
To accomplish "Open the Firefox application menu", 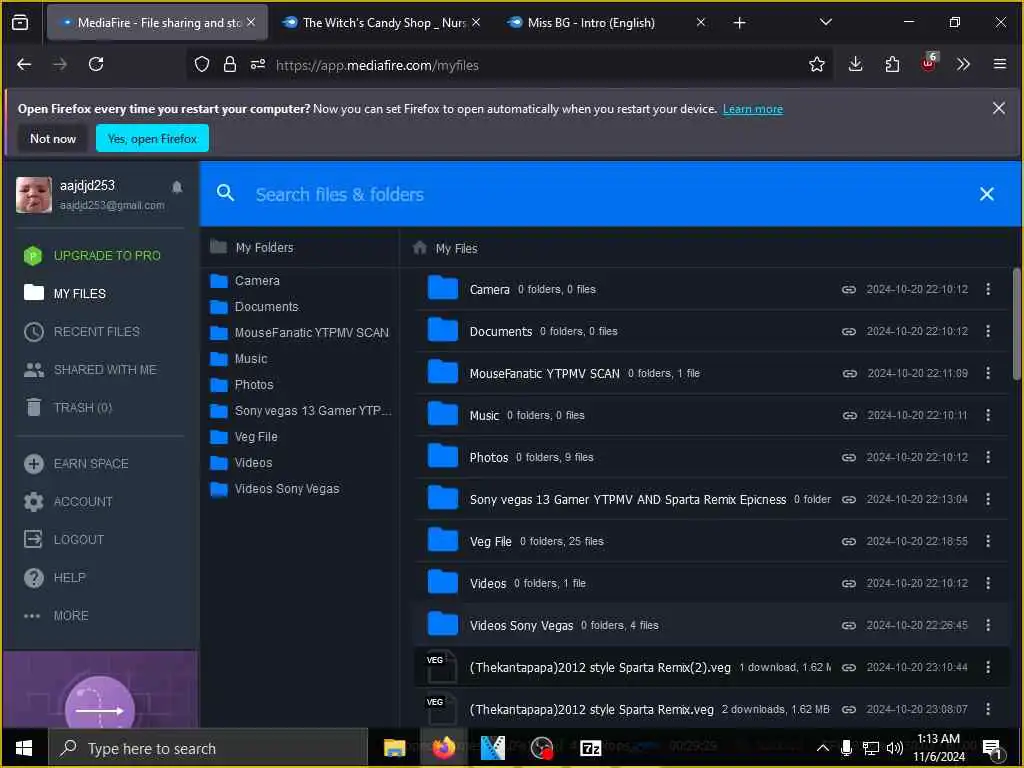I will coord(999,64).
